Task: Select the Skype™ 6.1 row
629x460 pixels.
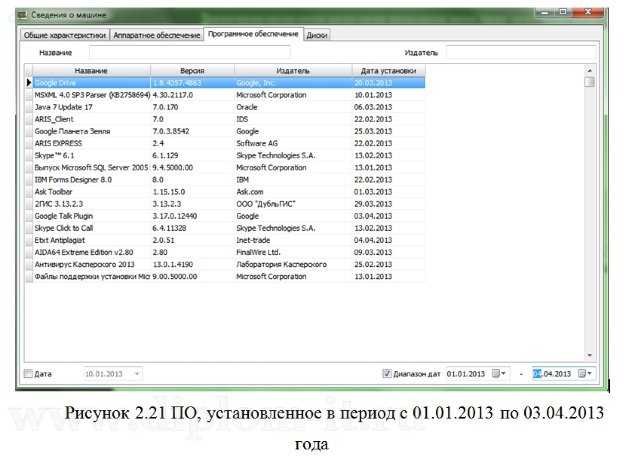Action: (229, 155)
